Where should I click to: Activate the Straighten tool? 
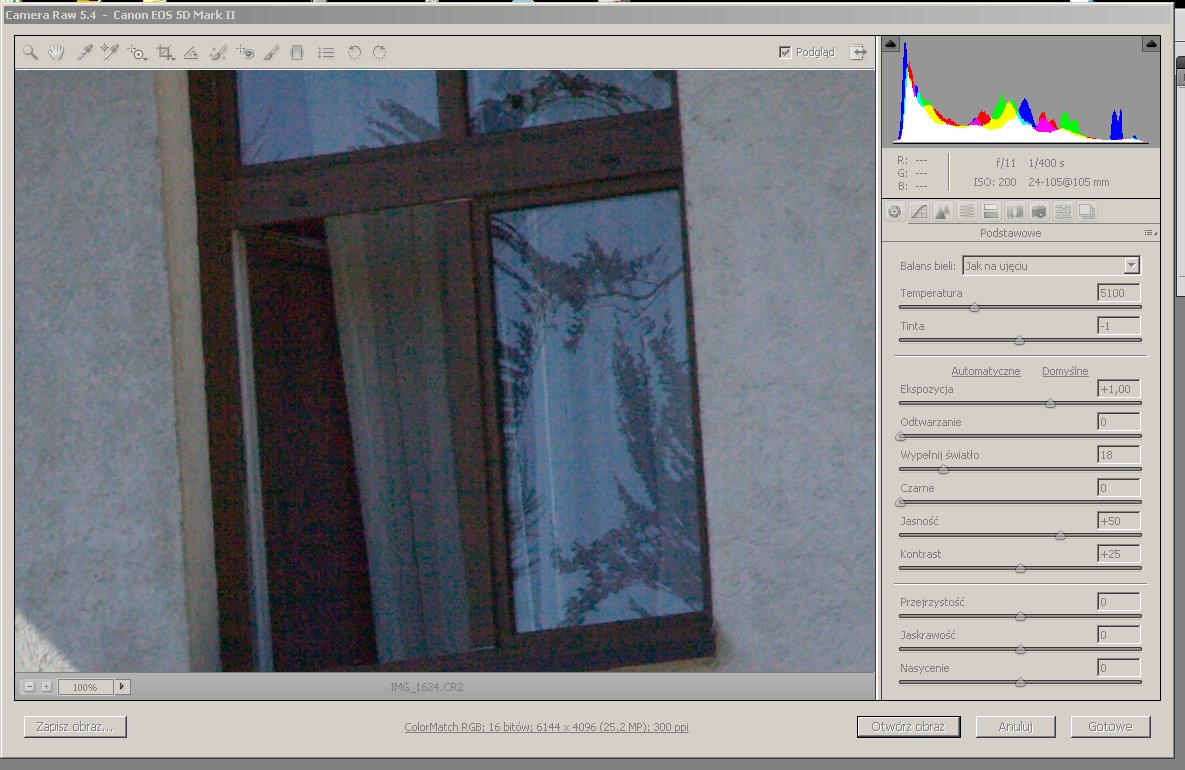pos(191,53)
